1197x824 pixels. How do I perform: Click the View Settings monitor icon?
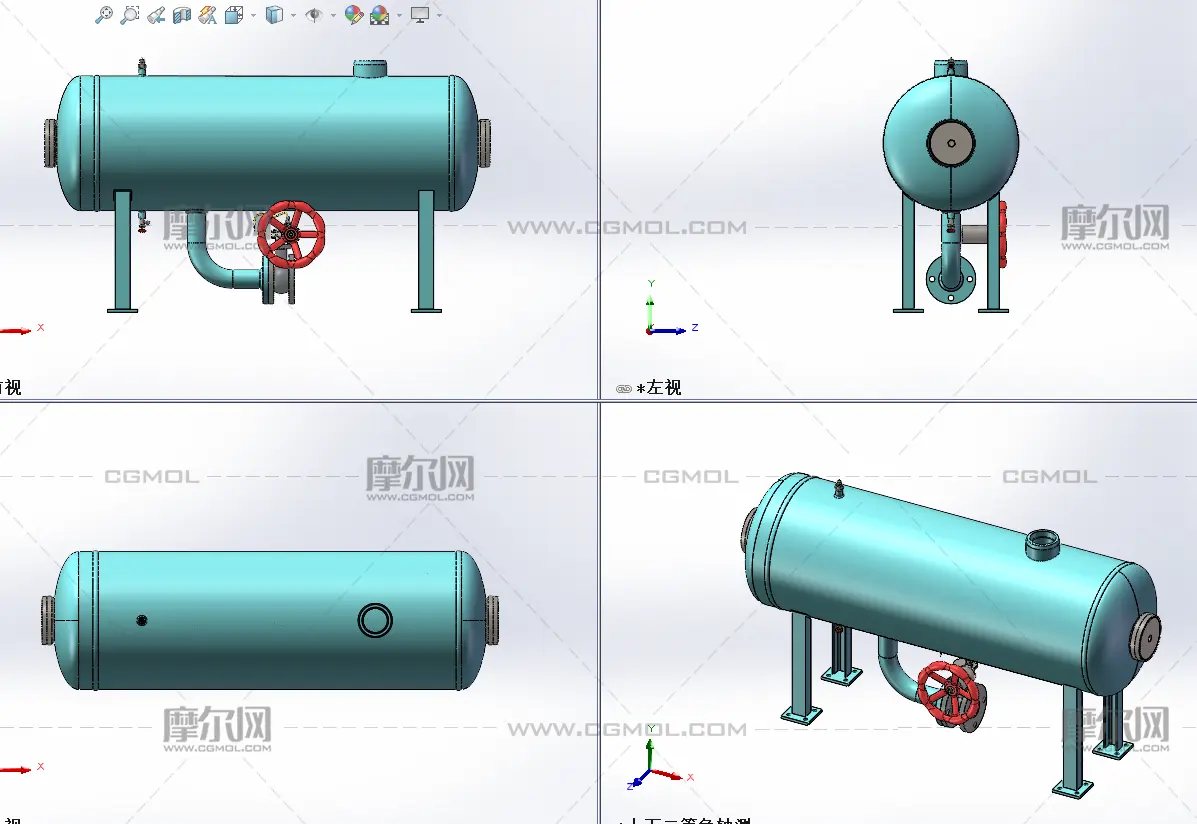(420, 15)
